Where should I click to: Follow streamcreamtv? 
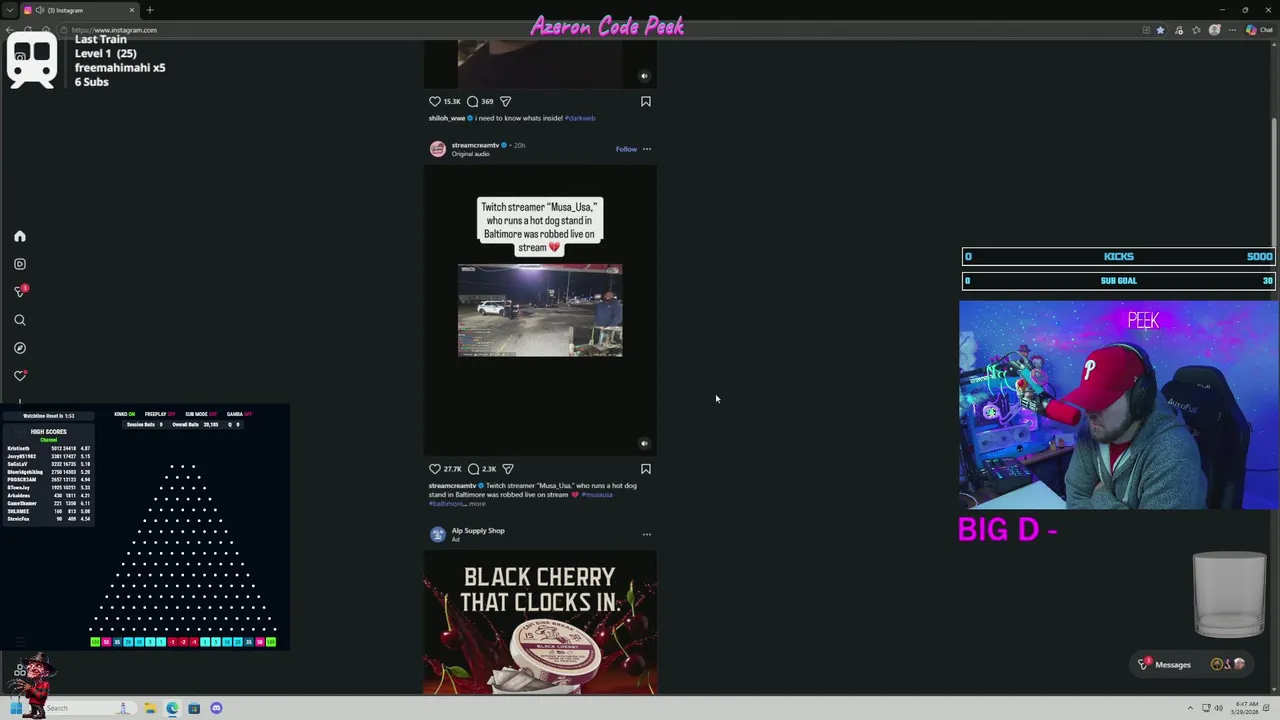[626, 149]
